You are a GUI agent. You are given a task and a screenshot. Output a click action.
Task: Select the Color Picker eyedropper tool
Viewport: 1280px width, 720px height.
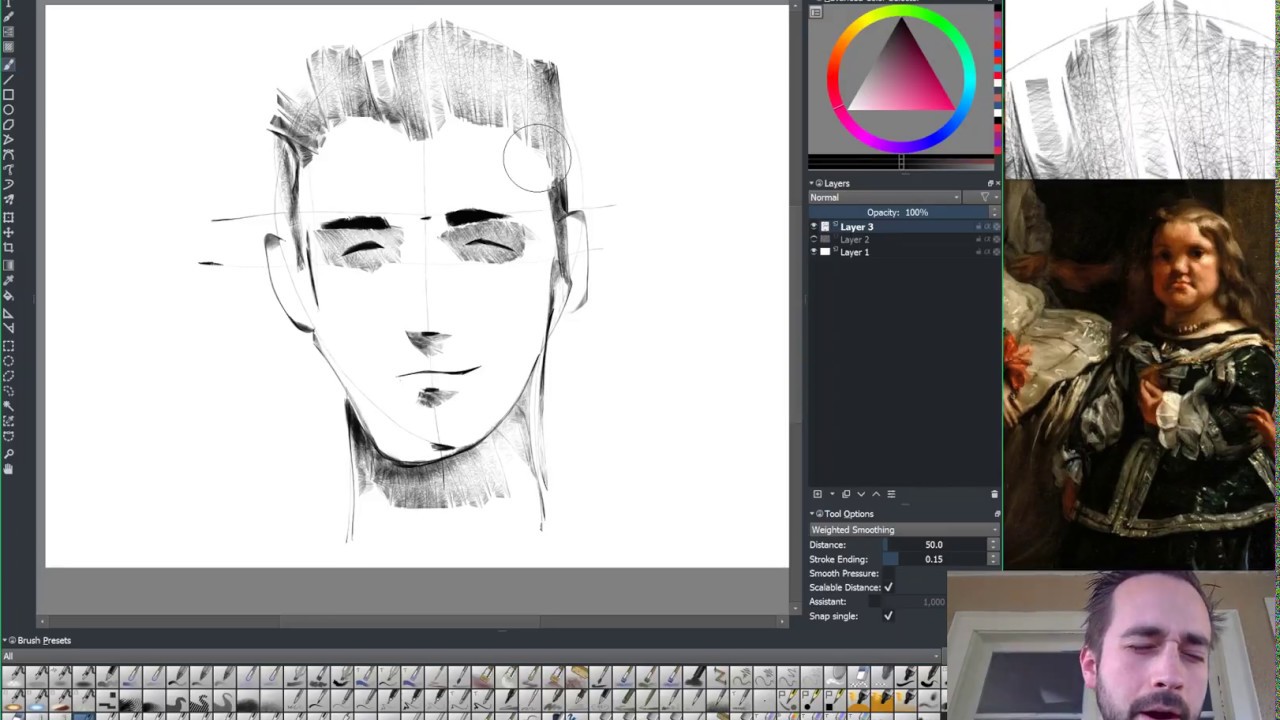8,280
